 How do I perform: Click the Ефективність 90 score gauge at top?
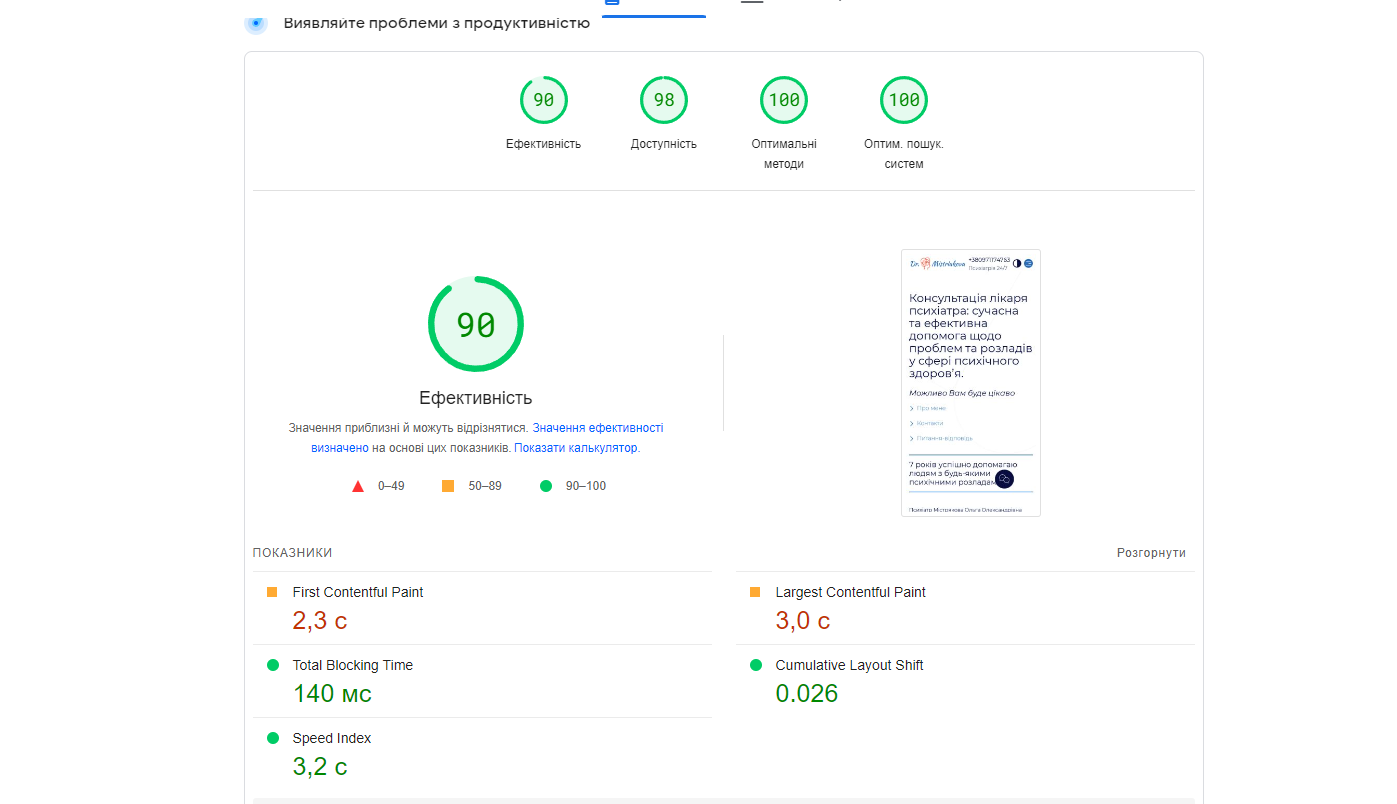(x=543, y=100)
